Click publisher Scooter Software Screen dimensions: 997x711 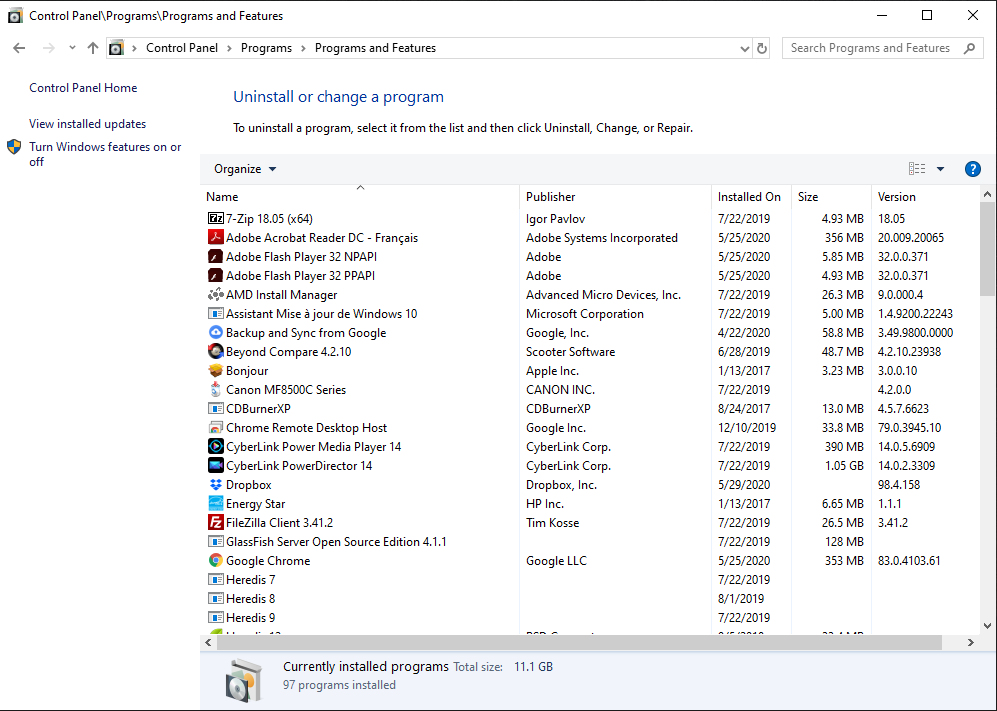[570, 352]
